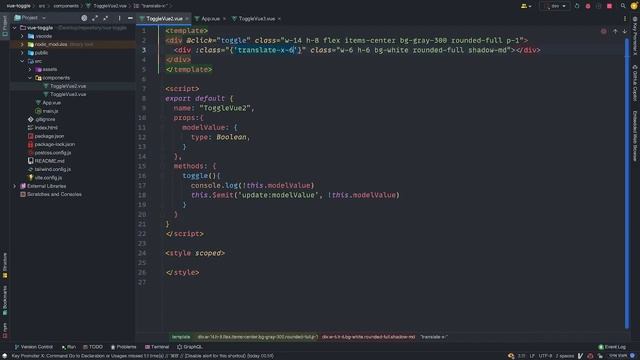Click the yellow user avatar icon

pos(633,6)
